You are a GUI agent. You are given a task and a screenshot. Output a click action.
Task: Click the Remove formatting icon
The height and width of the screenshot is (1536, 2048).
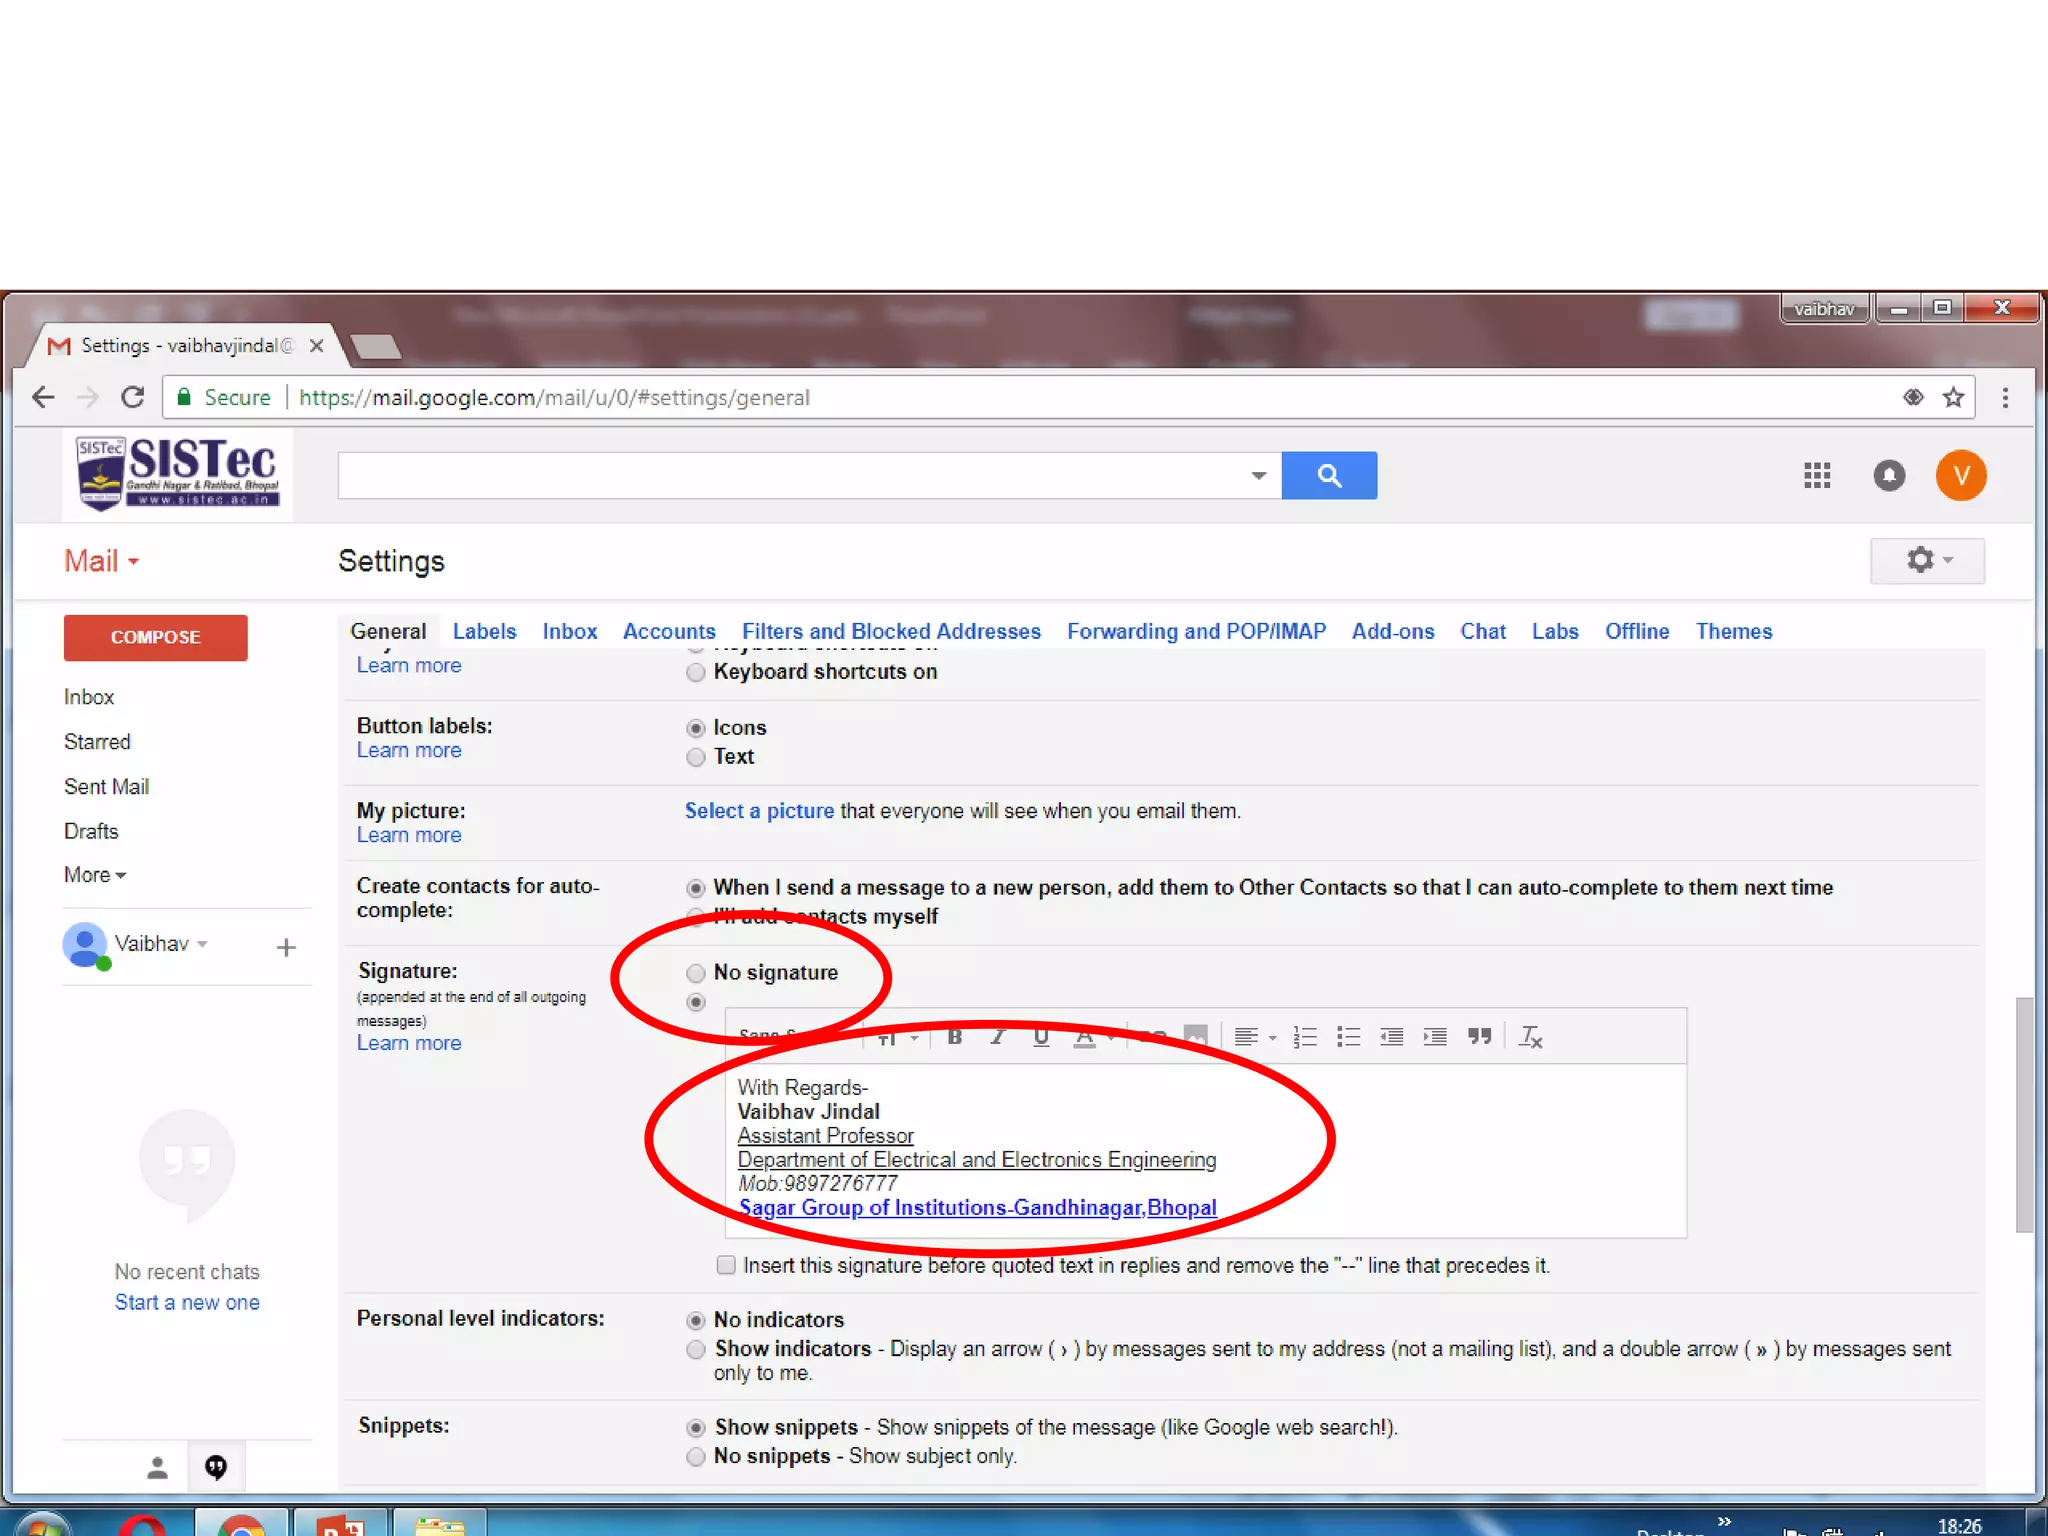pos(1530,1037)
